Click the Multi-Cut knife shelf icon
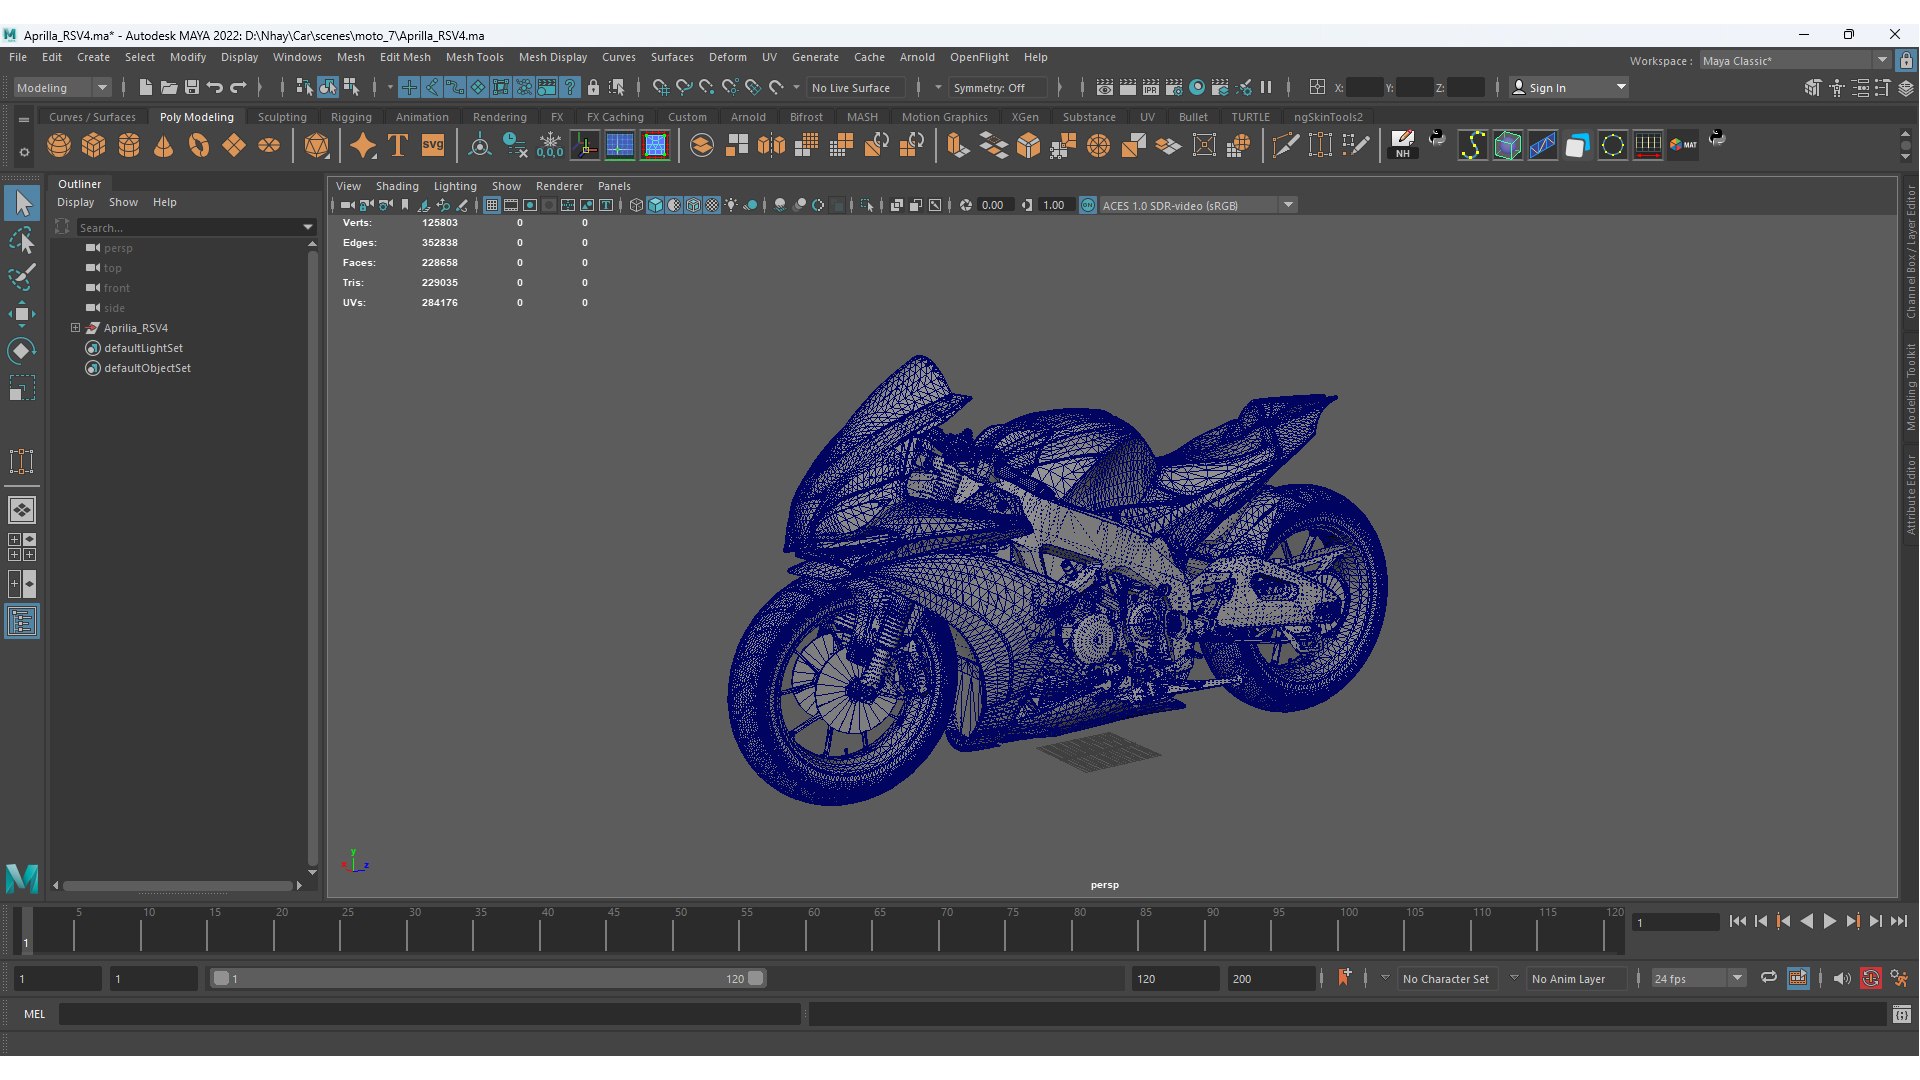The image size is (1920, 1080). pos(1285,146)
